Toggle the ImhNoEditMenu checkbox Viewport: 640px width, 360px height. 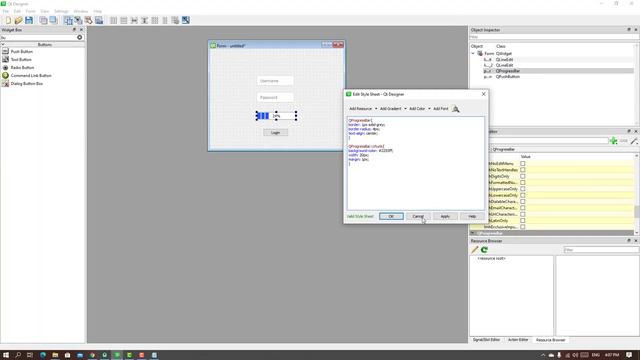[x=522, y=163]
